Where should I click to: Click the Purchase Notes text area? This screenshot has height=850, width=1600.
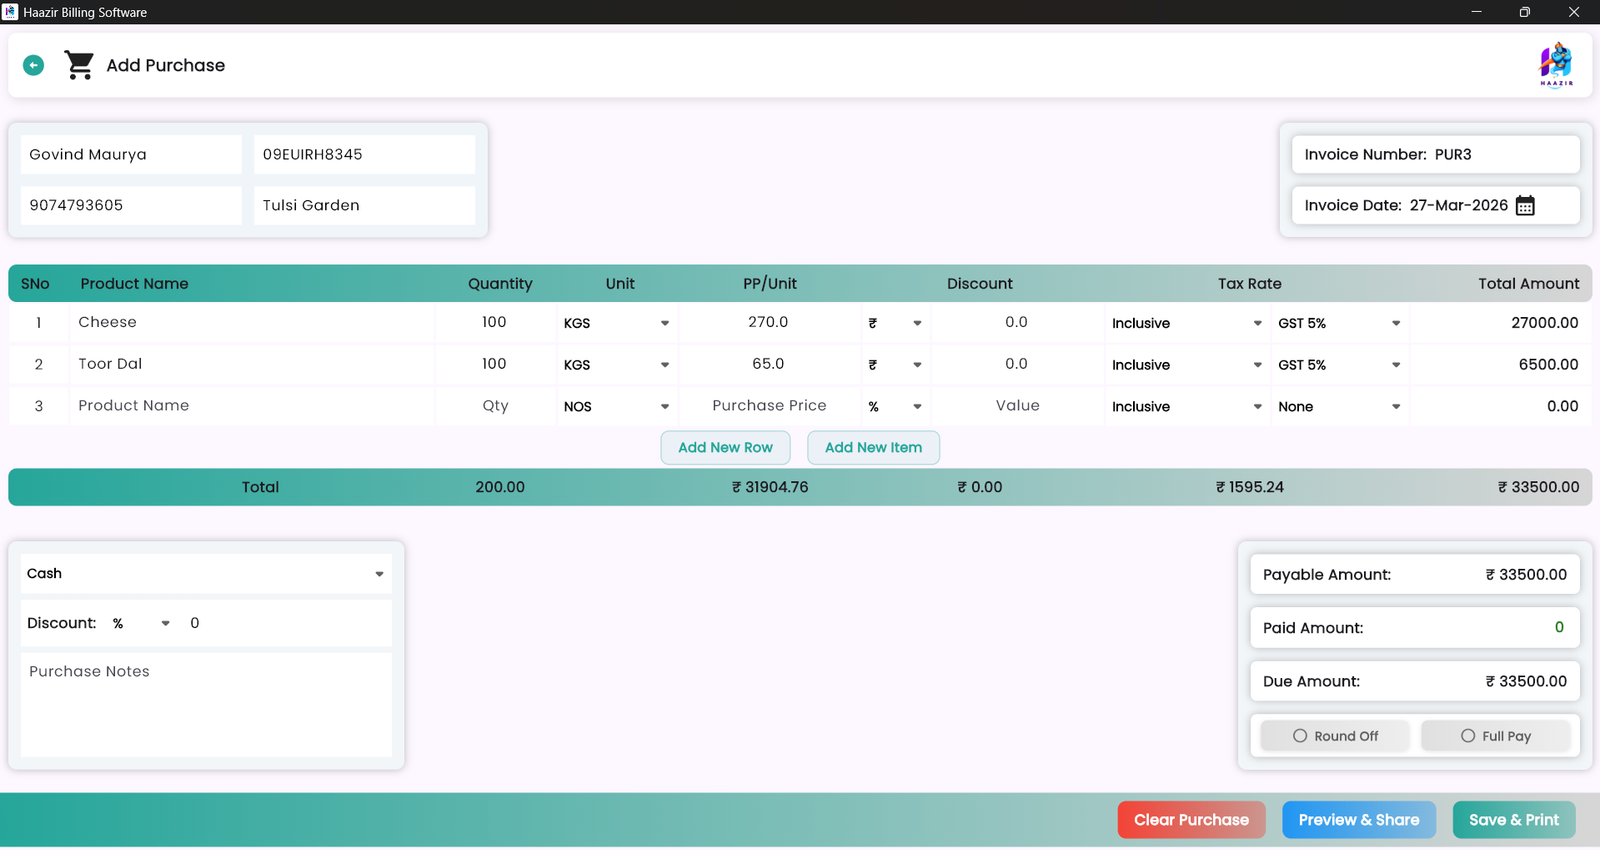[x=206, y=704]
